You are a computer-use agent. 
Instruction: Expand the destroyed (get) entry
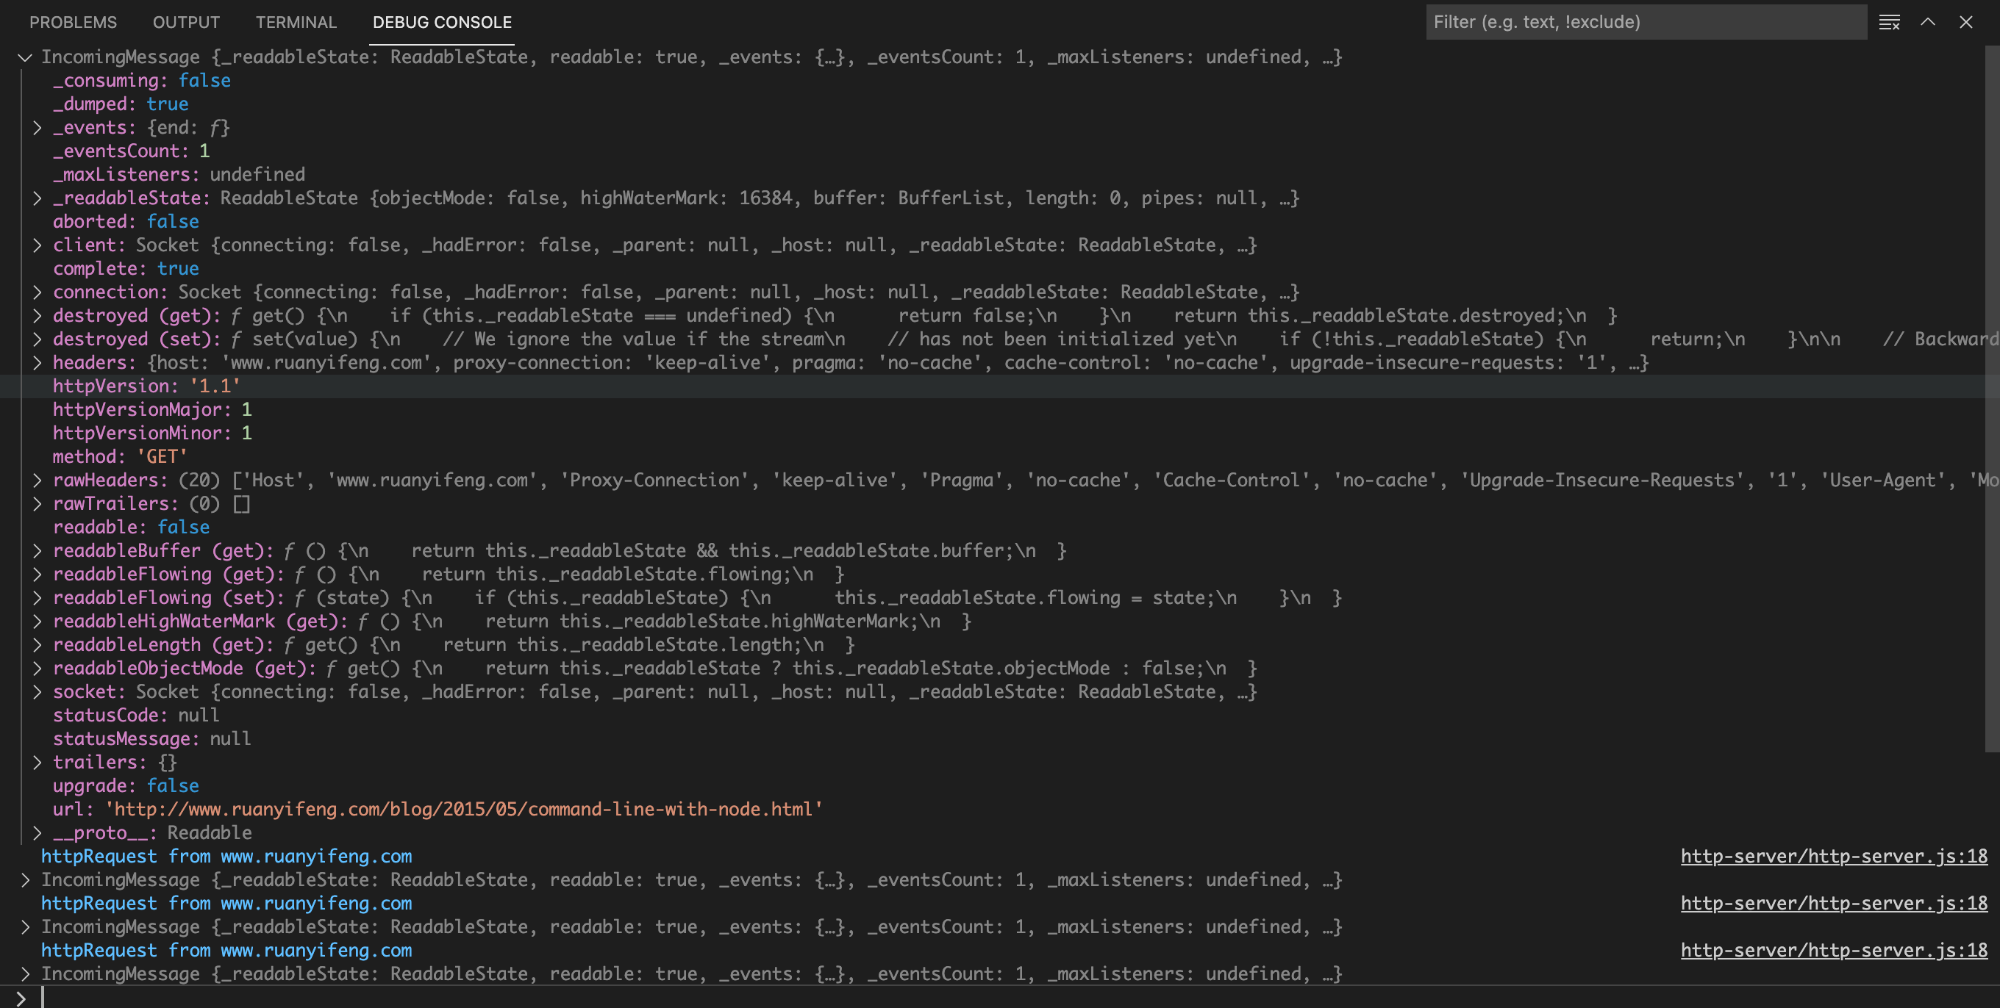point(37,316)
